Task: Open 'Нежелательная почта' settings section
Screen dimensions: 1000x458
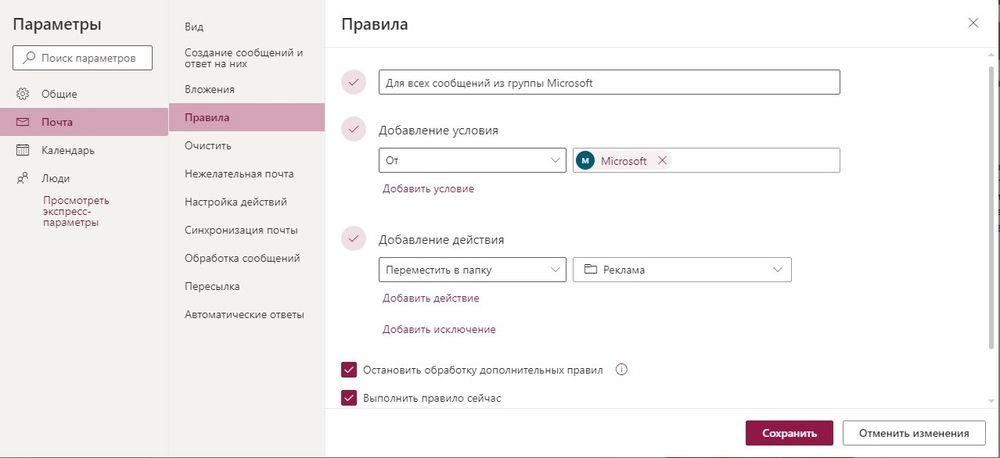Action: 239,174
